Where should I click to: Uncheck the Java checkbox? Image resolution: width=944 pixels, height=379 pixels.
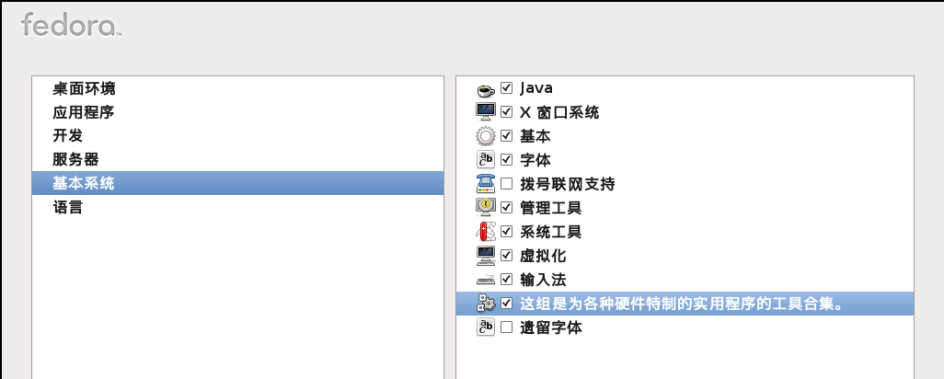tap(506, 88)
